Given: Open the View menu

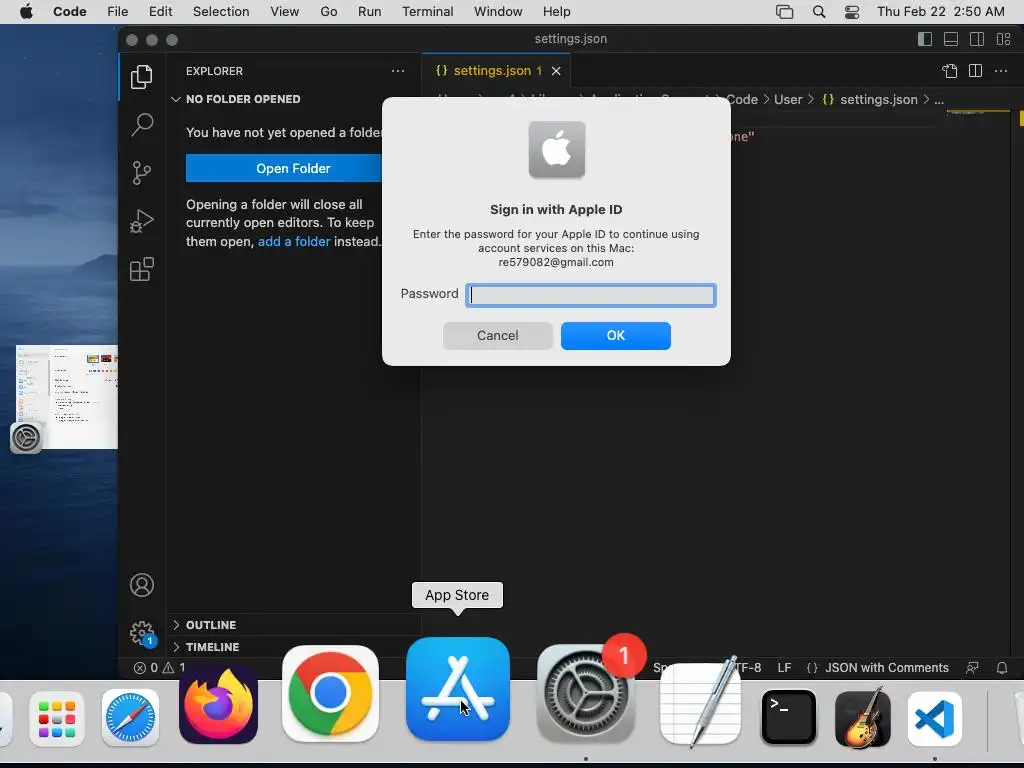Looking at the screenshot, I should click(285, 12).
